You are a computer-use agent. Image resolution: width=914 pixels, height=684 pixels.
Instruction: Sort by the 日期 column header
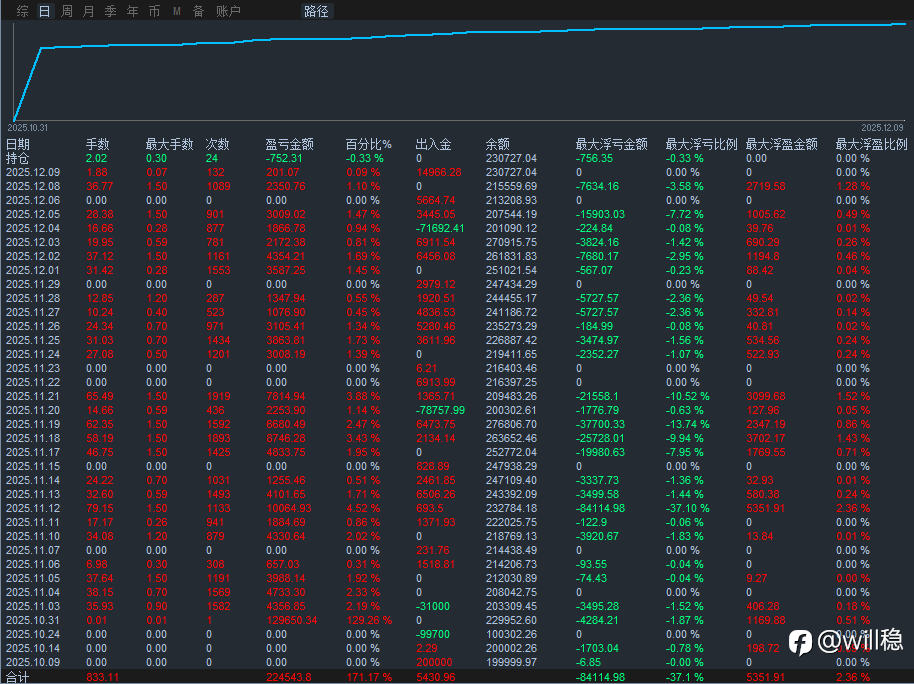(x=18, y=144)
